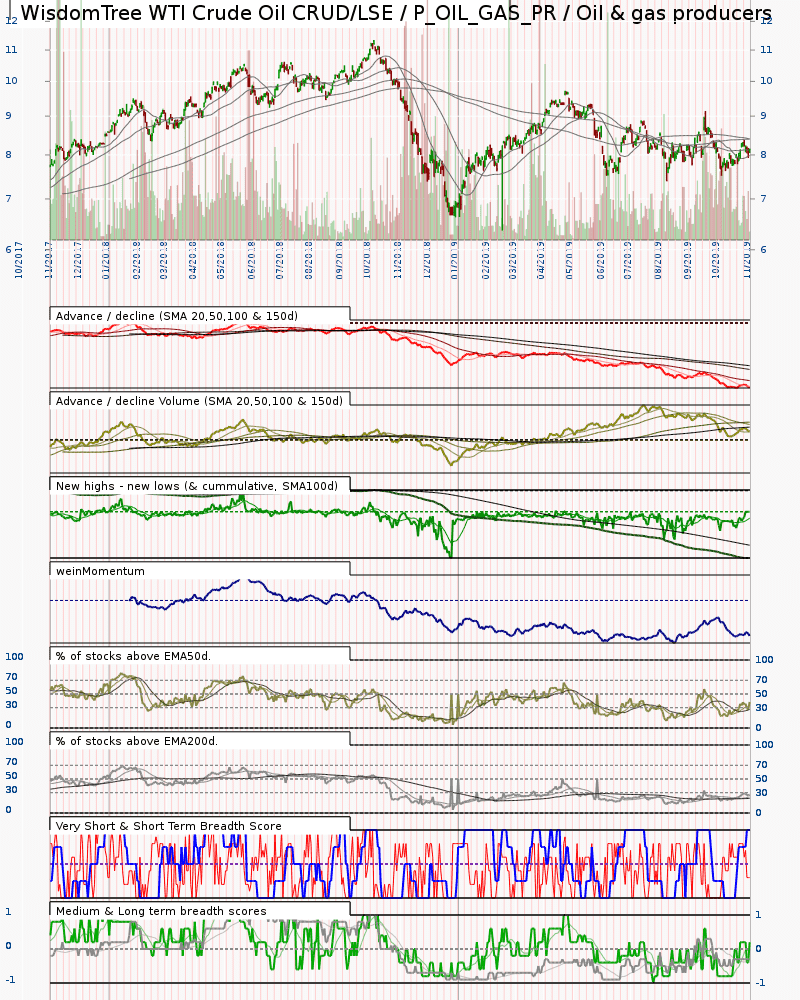Click the 09/2019 date label
This screenshot has width=800, height=1000.
click(687, 260)
